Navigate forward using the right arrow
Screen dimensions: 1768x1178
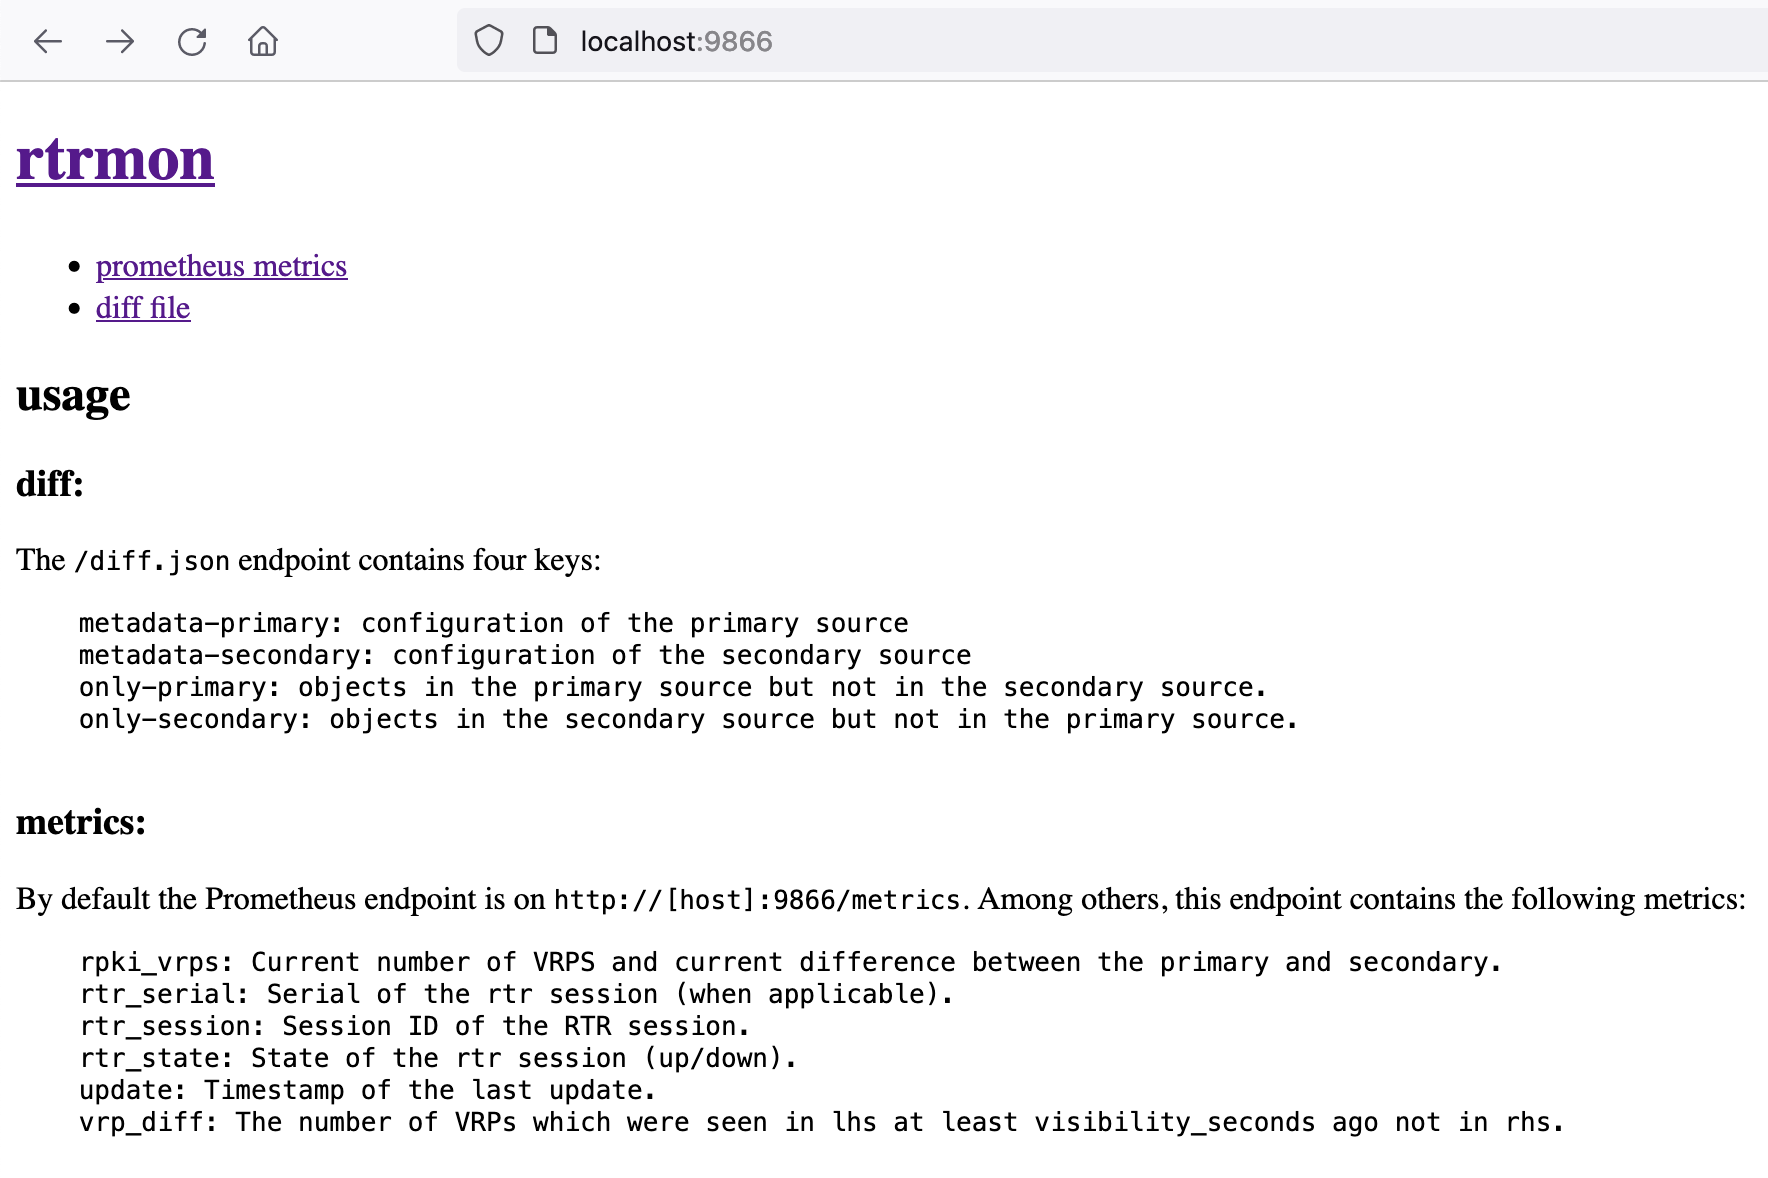(119, 41)
